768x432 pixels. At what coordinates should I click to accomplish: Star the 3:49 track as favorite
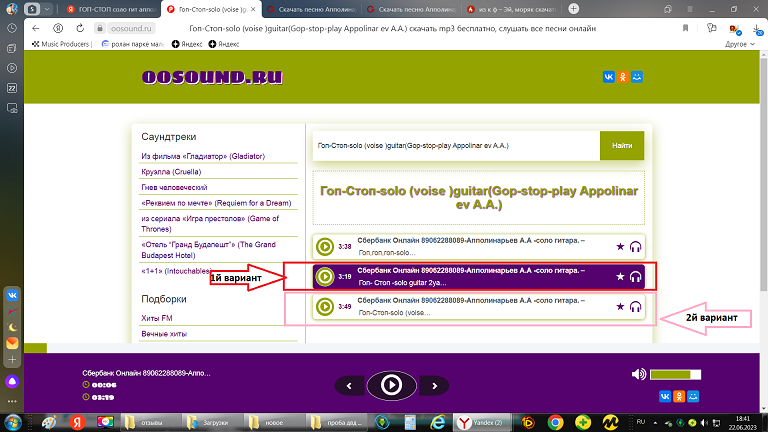(620, 307)
